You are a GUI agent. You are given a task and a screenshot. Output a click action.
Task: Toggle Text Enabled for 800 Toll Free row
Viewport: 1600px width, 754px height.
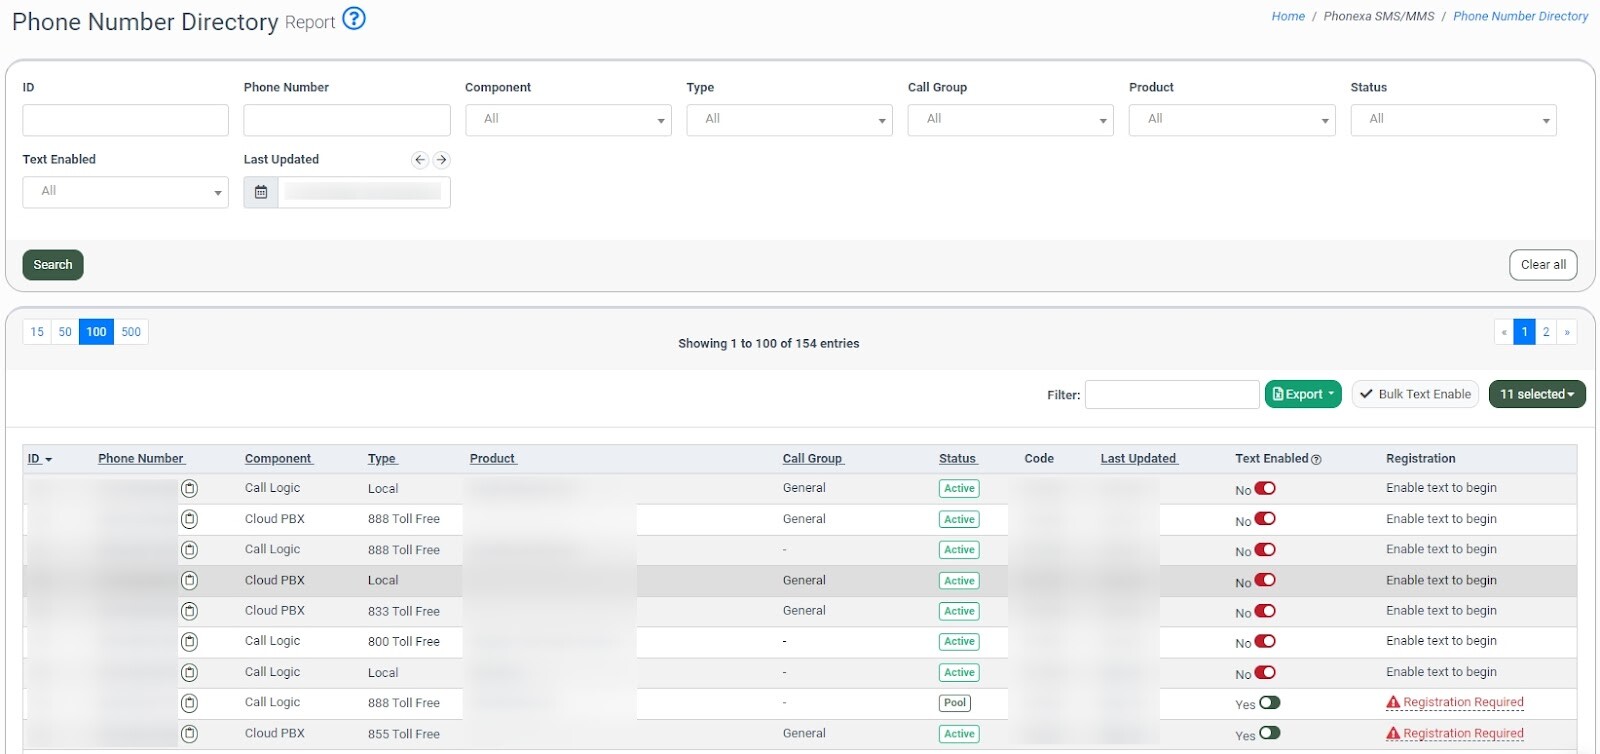1265,641
